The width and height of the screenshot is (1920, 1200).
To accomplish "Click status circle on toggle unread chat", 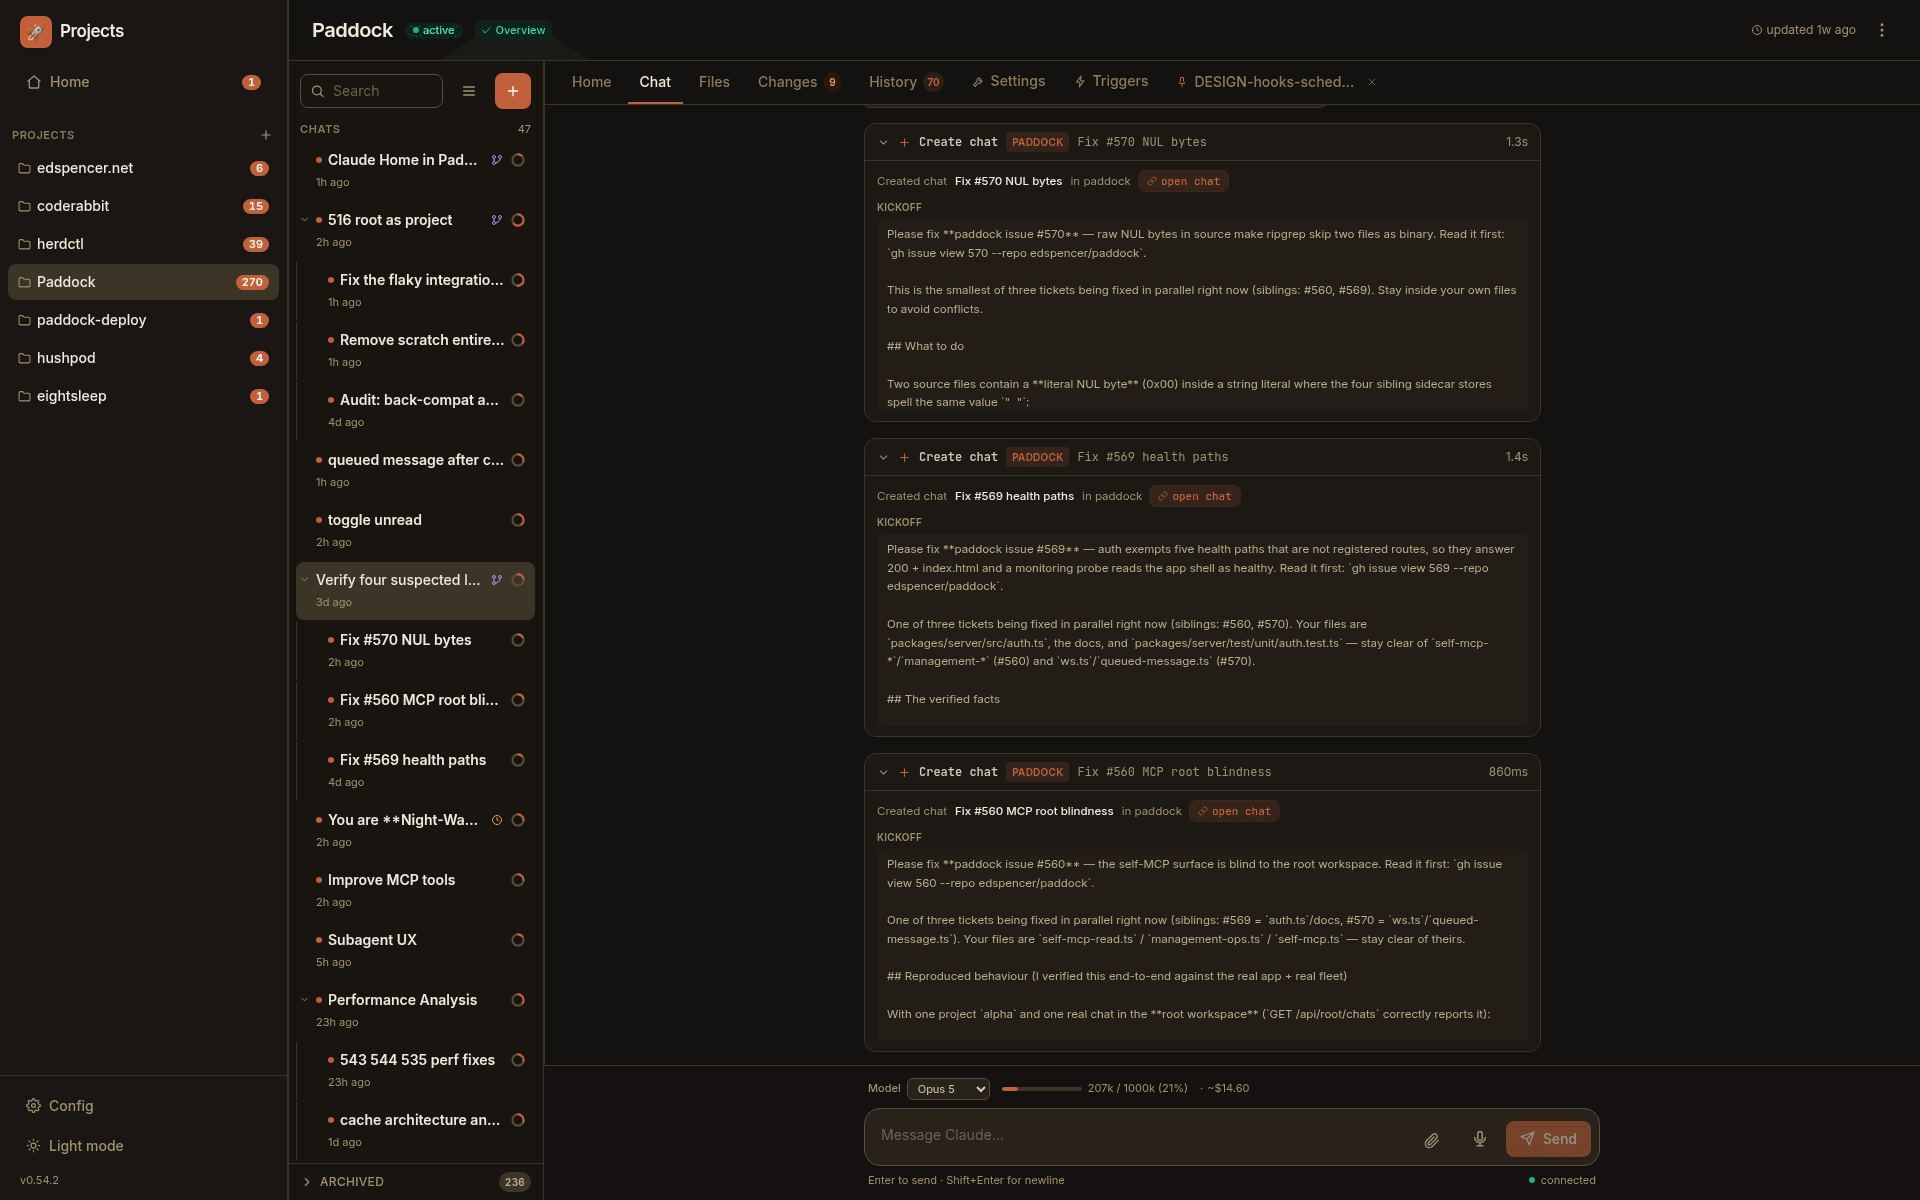I will tap(518, 520).
